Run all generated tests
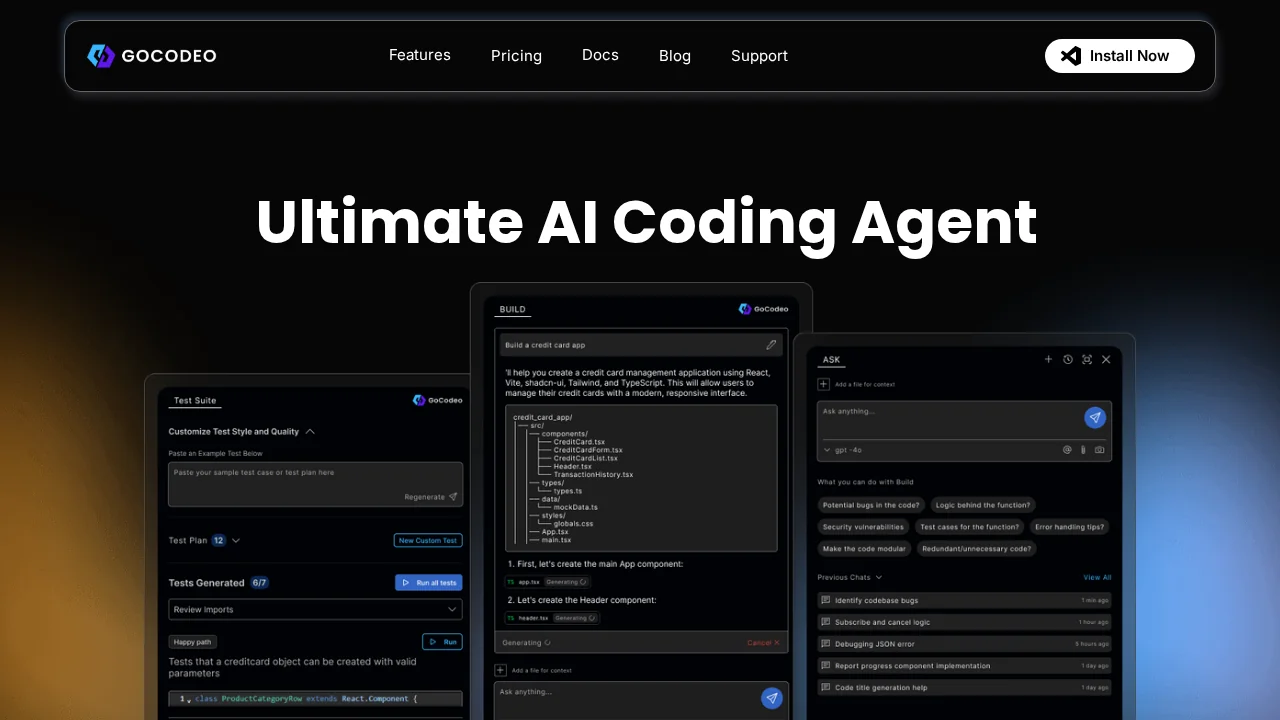The width and height of the screenshot is (1280, 720). click(x=428, y=582)
